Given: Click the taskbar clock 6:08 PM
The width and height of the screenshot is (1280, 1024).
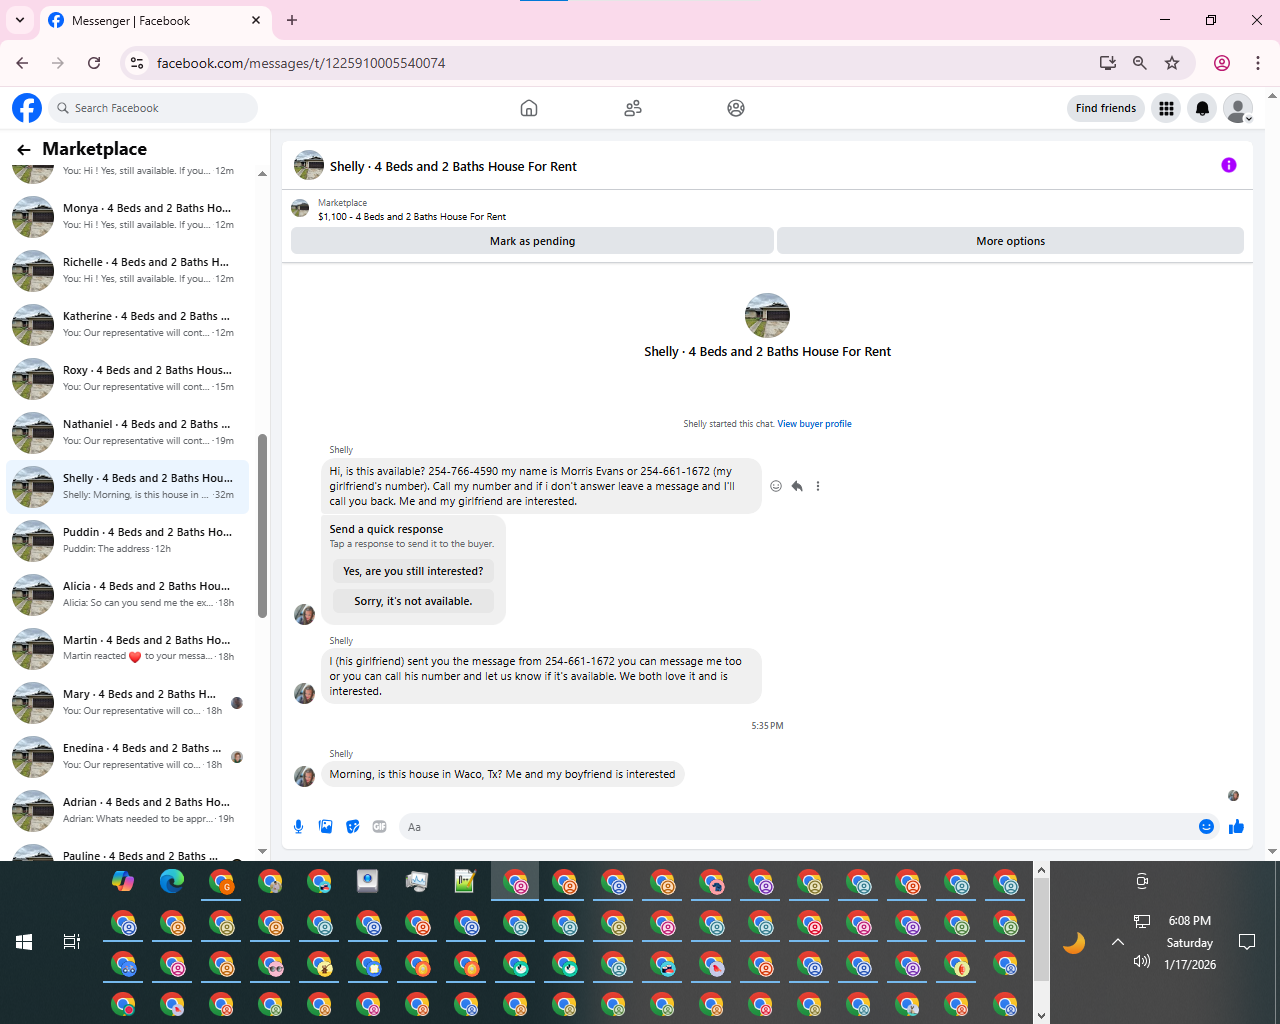Looking at the screenshot, I should [1190, 921].
